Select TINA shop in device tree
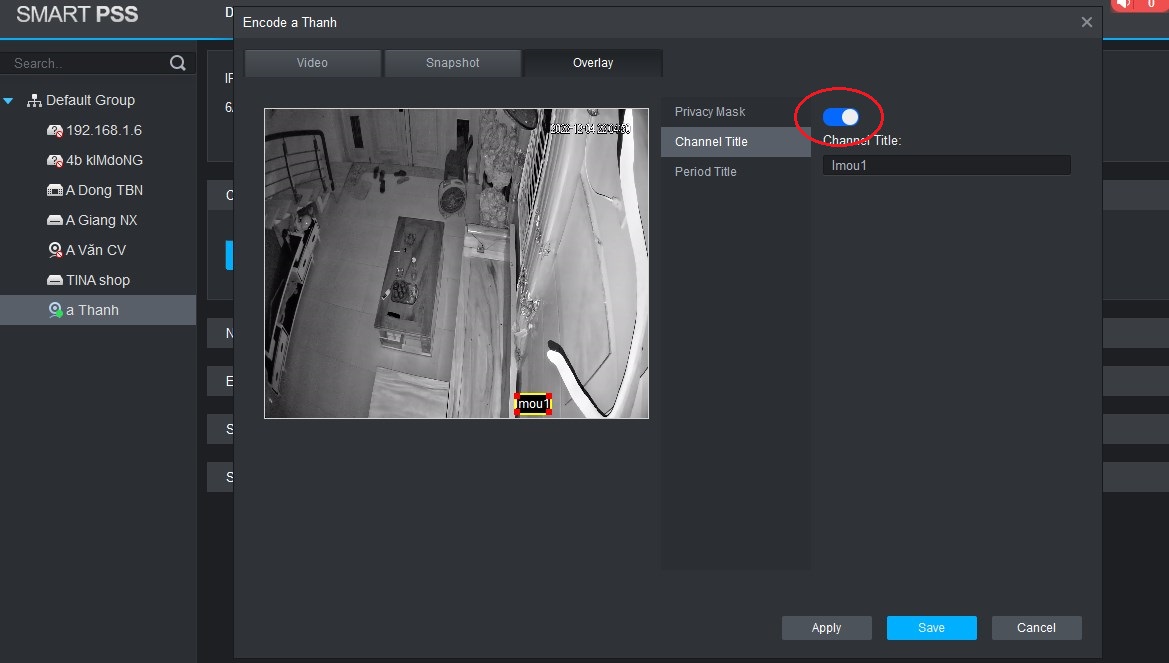This screenshot has width=1169, height=663. click(98, 280)
